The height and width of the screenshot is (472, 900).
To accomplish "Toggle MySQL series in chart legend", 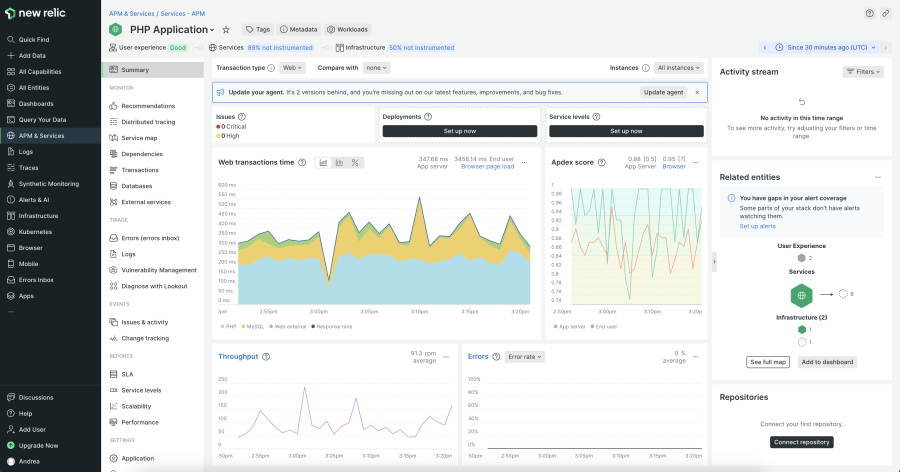I will (x=254, y=326).
